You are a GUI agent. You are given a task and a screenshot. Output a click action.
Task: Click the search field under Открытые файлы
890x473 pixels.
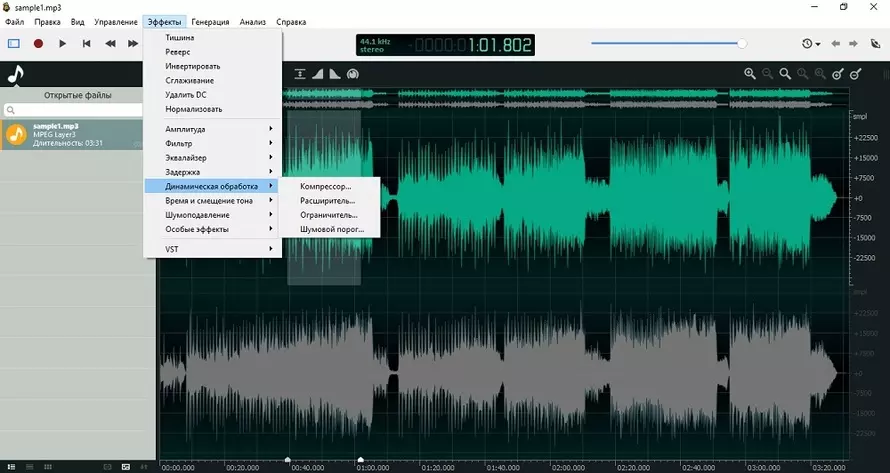click(74, 110)
